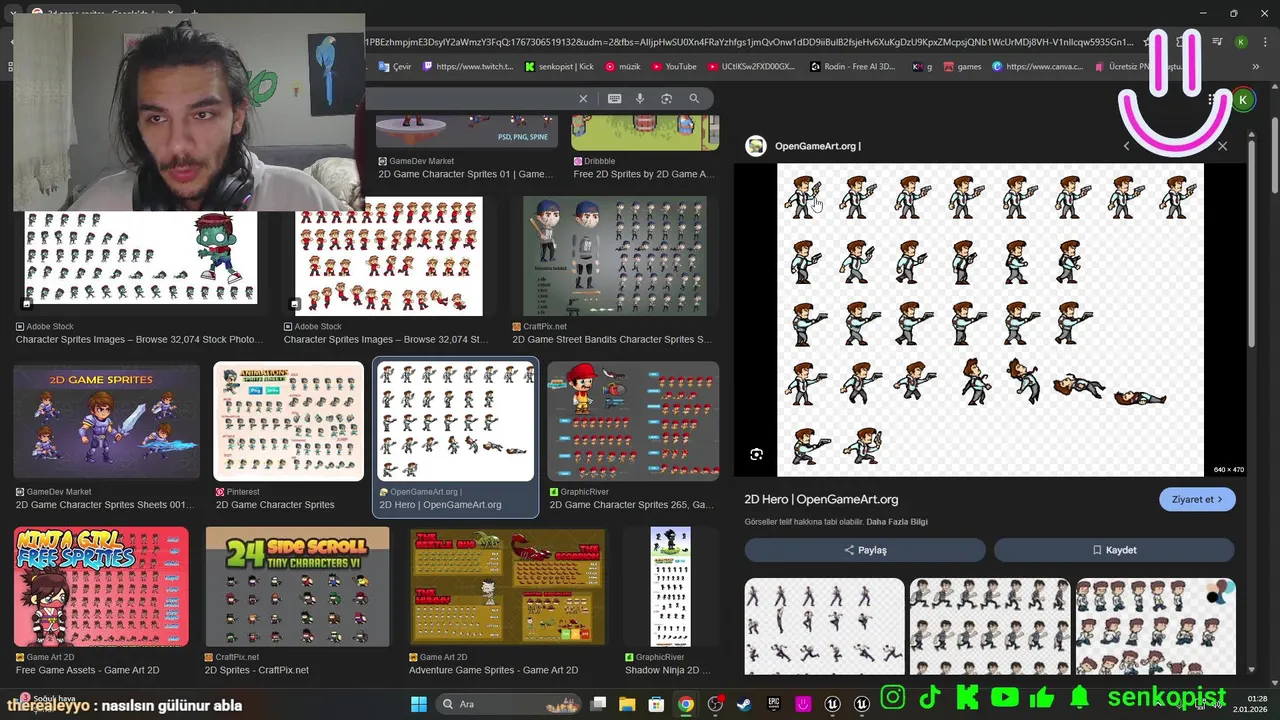Viewport: 1280px width, 720px height.
Task: Open Epic Games Launcher from the taskbar
Action: pos(773,704)
